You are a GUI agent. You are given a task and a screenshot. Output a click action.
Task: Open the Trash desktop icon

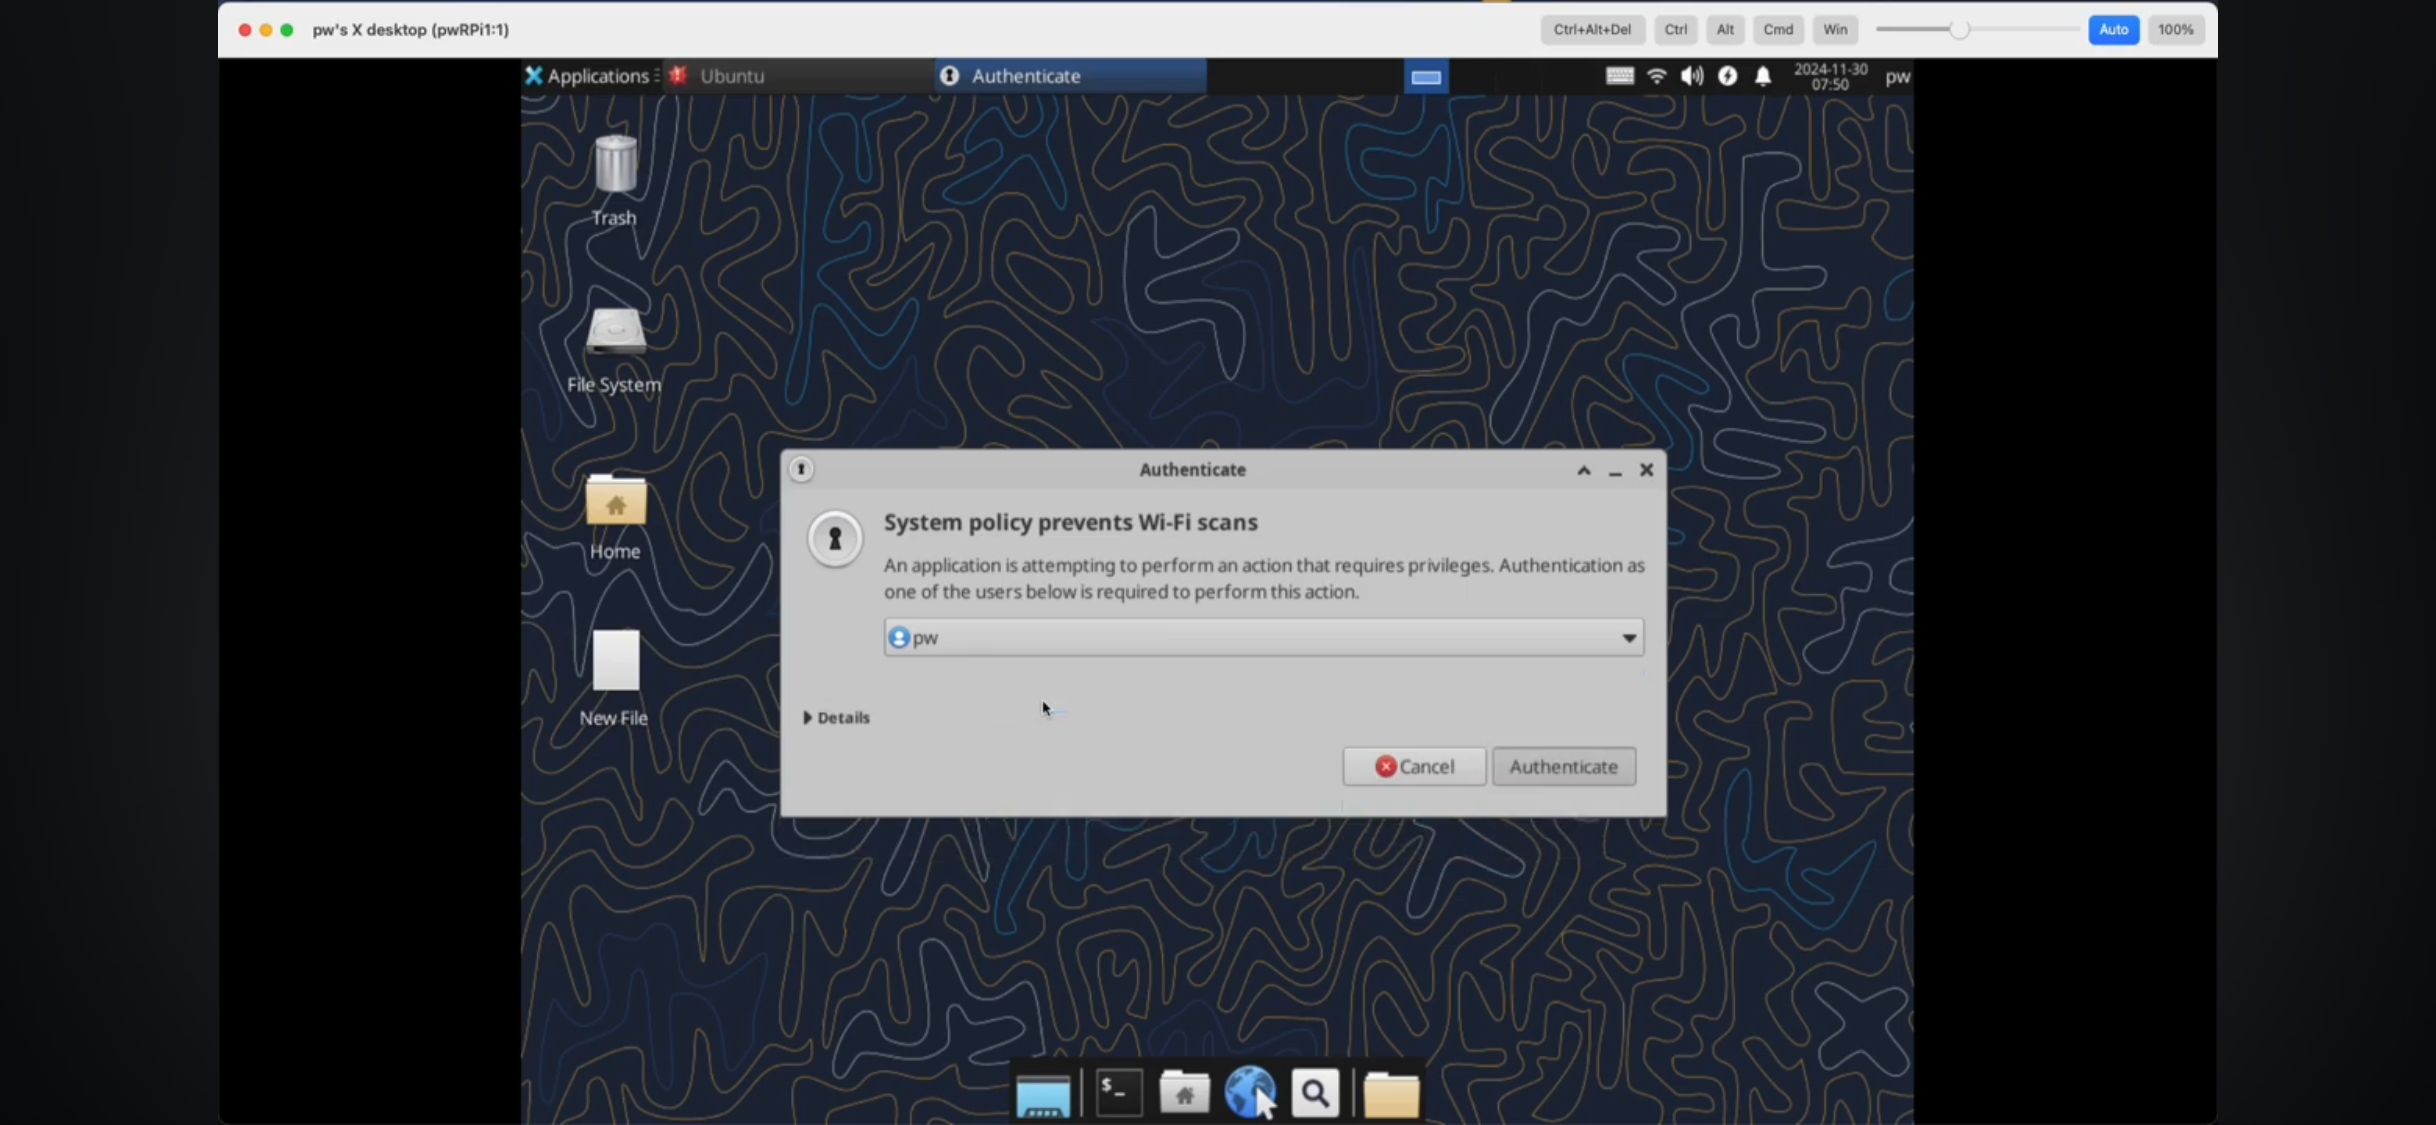click(x=614, y=165)
